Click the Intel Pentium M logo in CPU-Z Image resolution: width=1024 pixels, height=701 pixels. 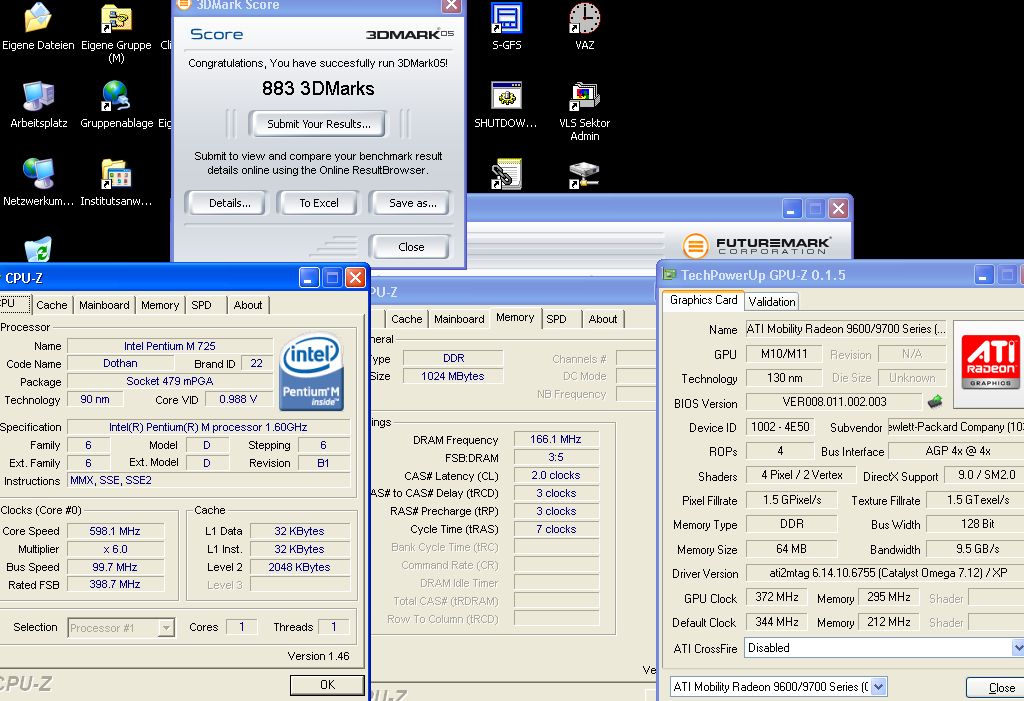click(312, 372)
